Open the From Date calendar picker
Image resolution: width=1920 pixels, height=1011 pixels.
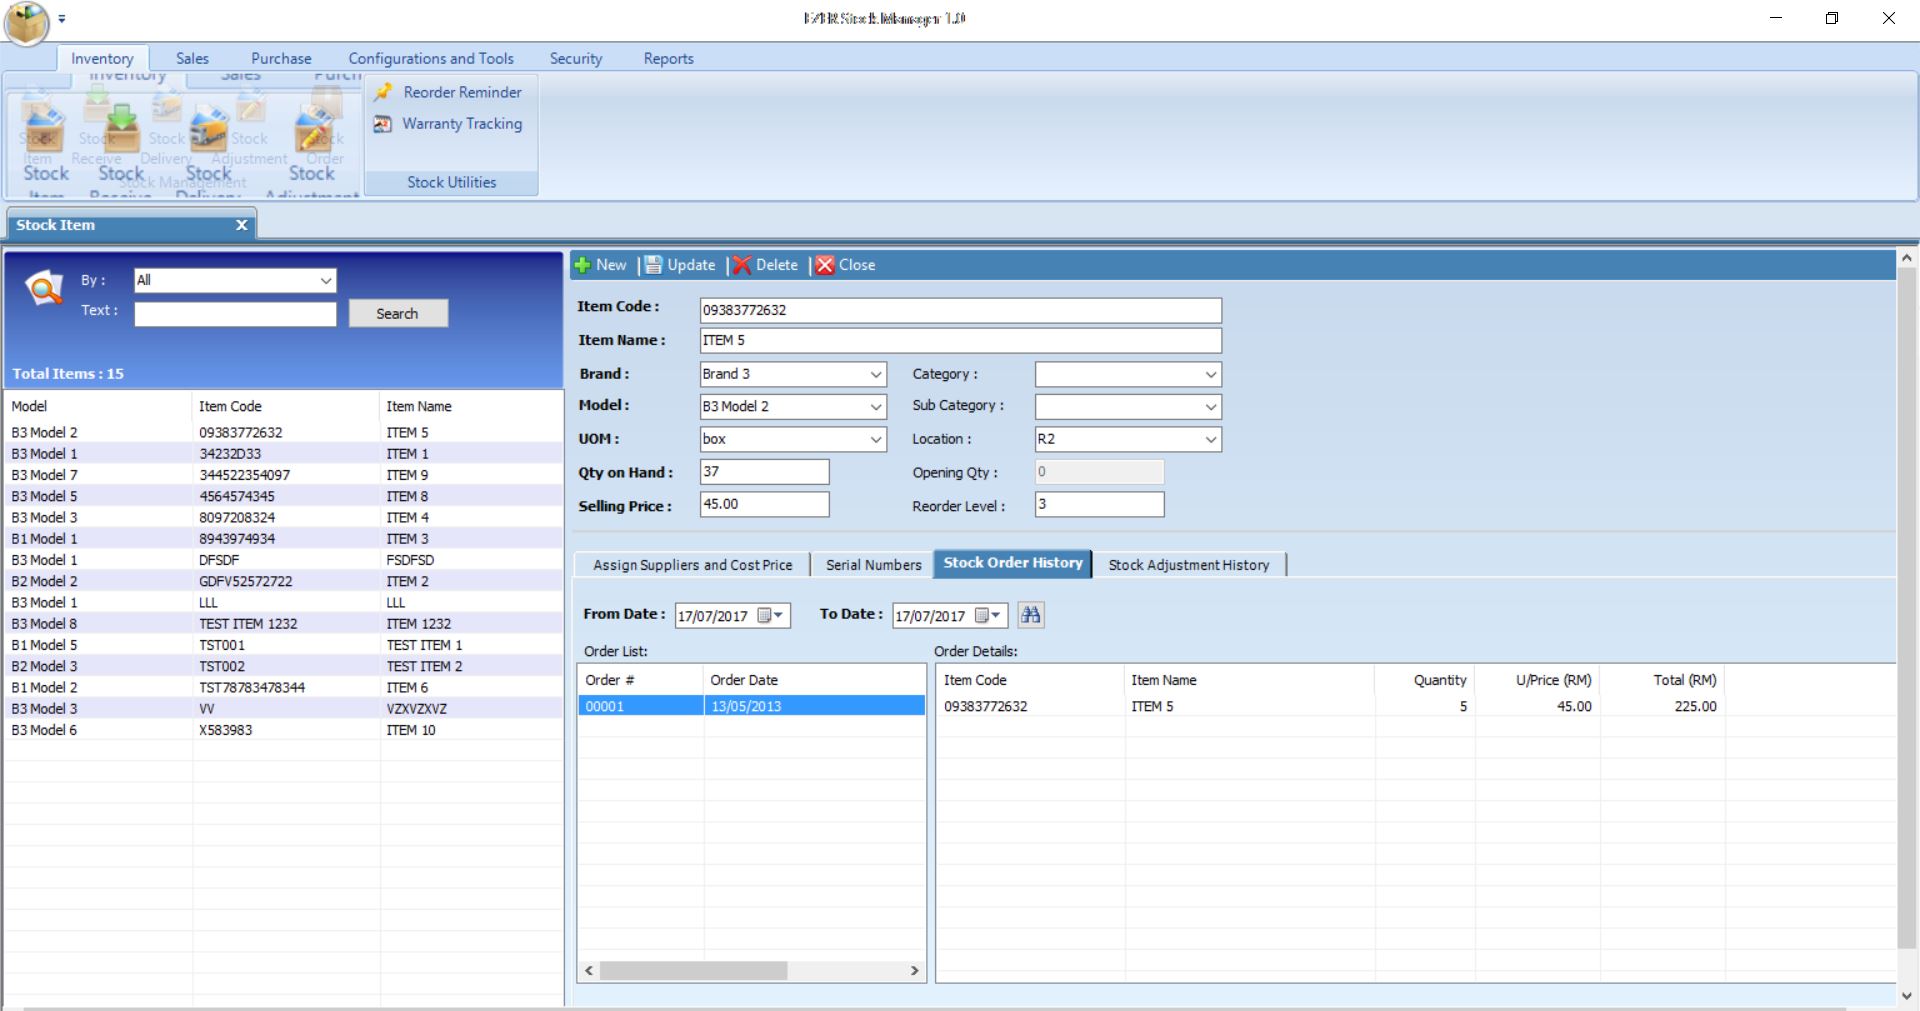[770, 616]
